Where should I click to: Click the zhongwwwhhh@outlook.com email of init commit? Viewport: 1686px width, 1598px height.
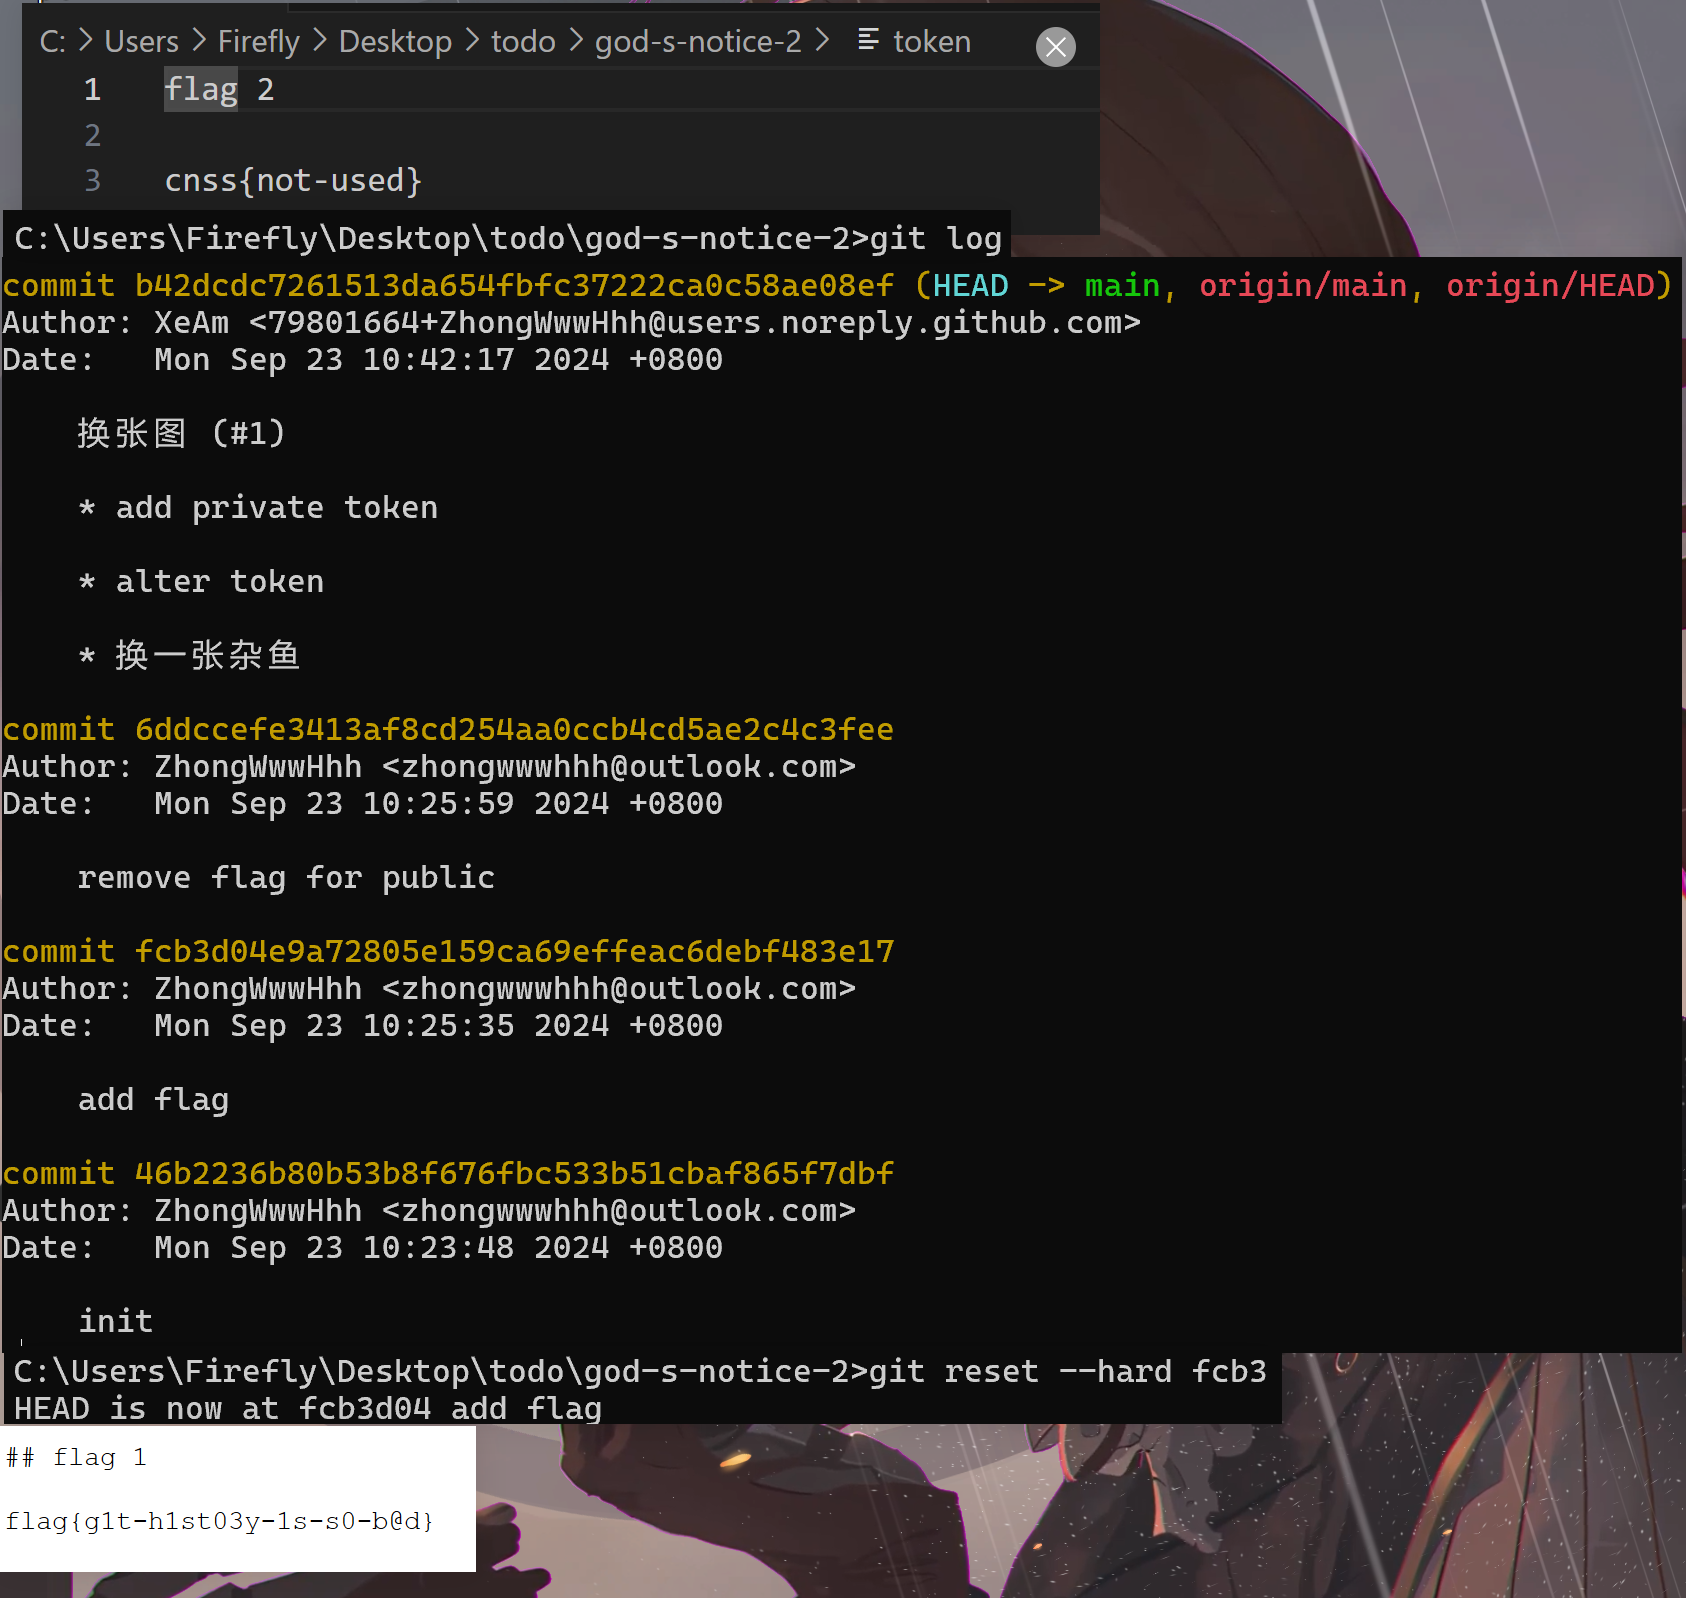click(x=619, y=1211)
